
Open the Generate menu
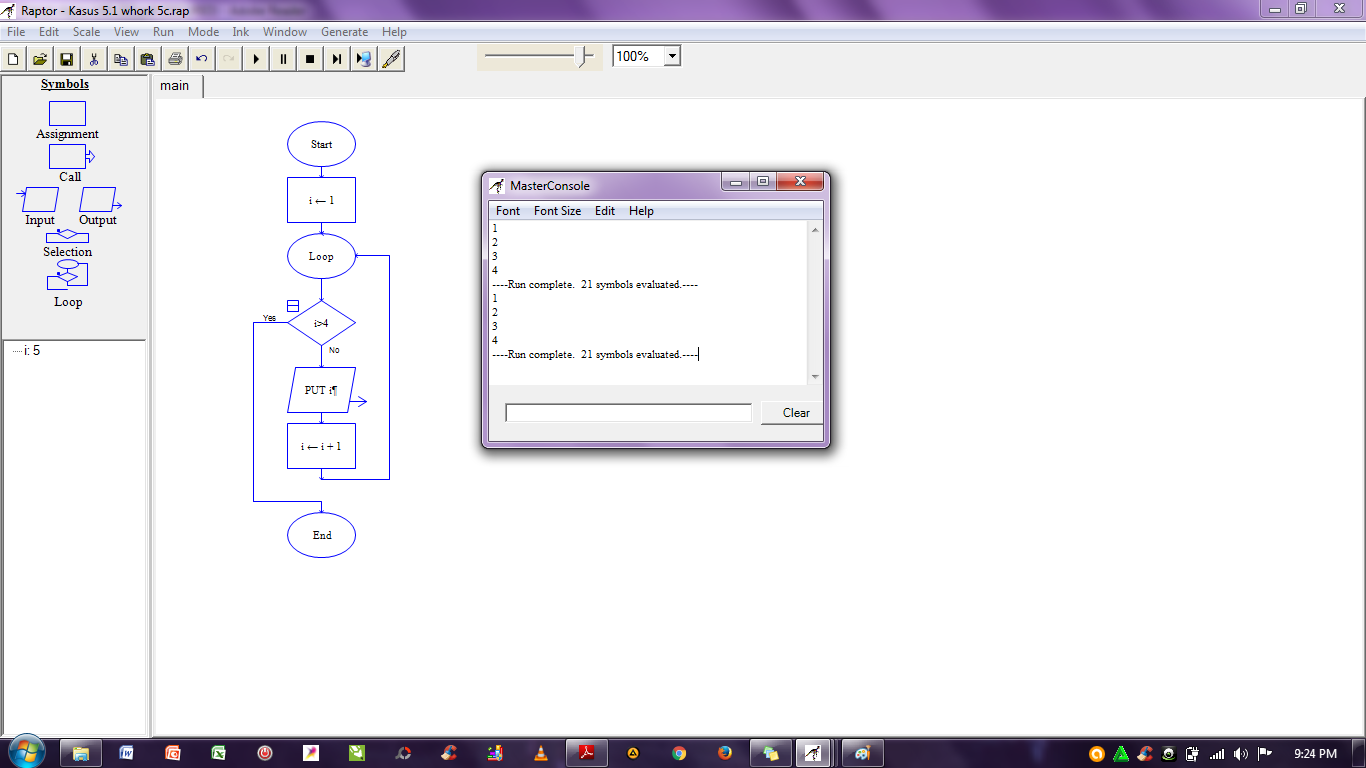344,32
